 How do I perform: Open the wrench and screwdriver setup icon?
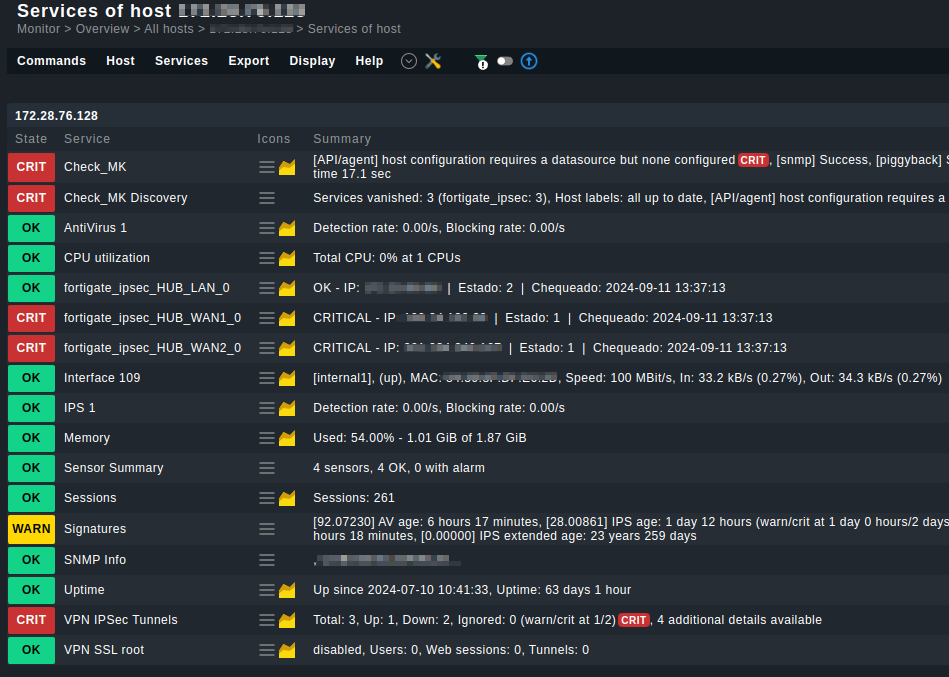[433, 61]
